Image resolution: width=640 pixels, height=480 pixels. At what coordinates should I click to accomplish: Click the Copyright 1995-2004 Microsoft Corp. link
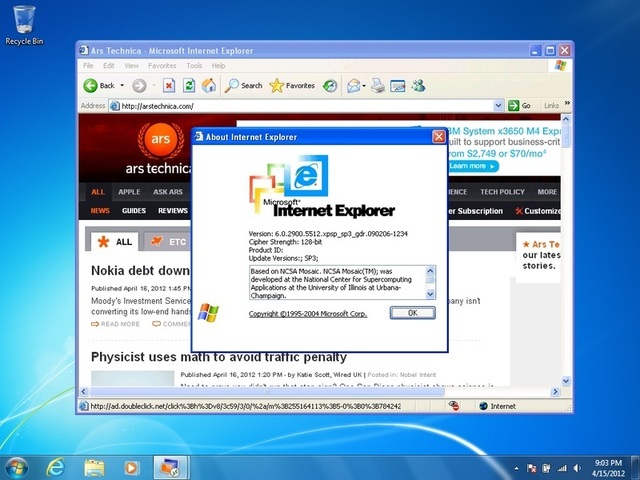[x=308, y=314]
